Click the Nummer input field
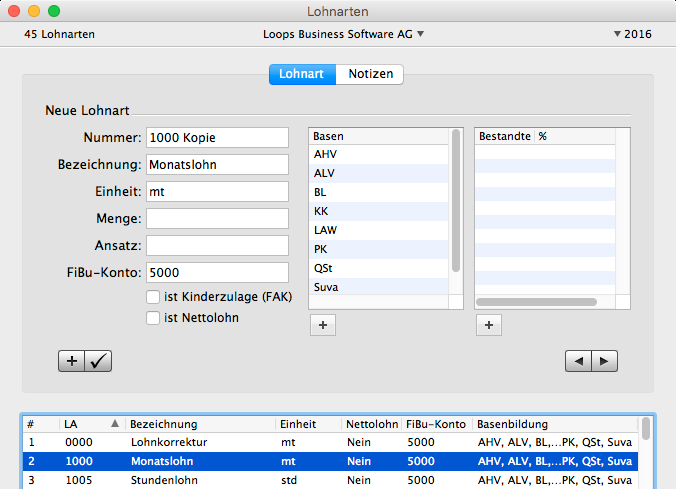This screenshot has height=489, width=676. (x=216, y=137)
